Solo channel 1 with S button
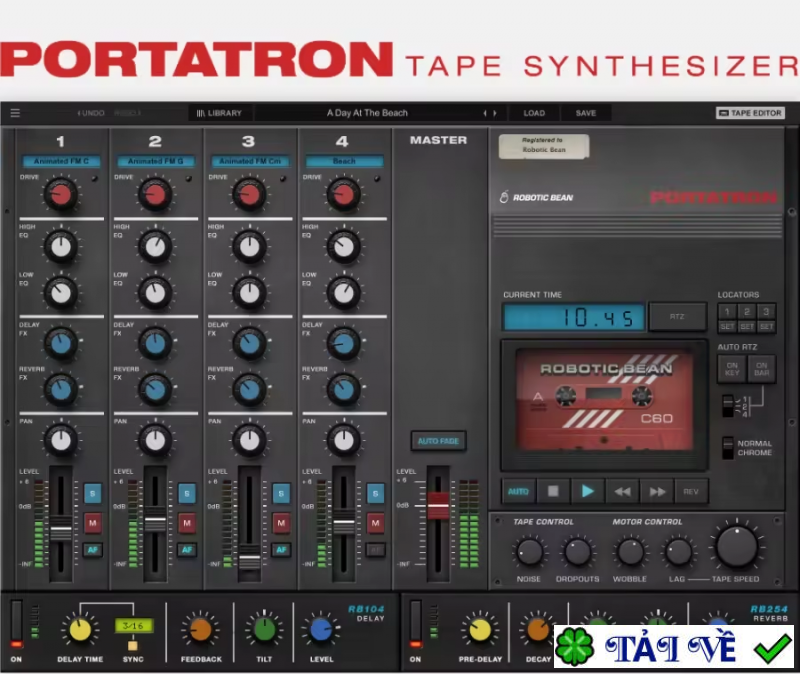This screenshot has width=800, height=674. tap(92, 493)
